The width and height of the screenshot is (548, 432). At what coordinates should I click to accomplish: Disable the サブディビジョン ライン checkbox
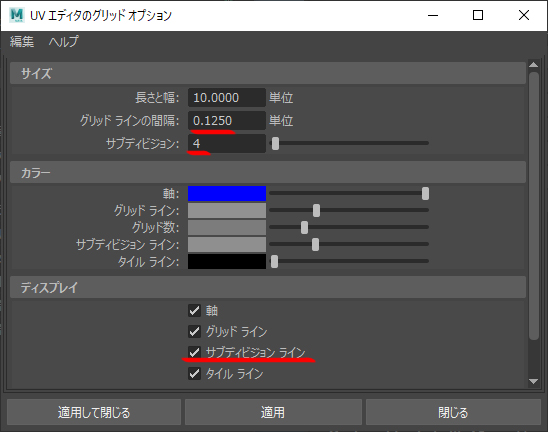pyautogui.click(x=194, y=352)
